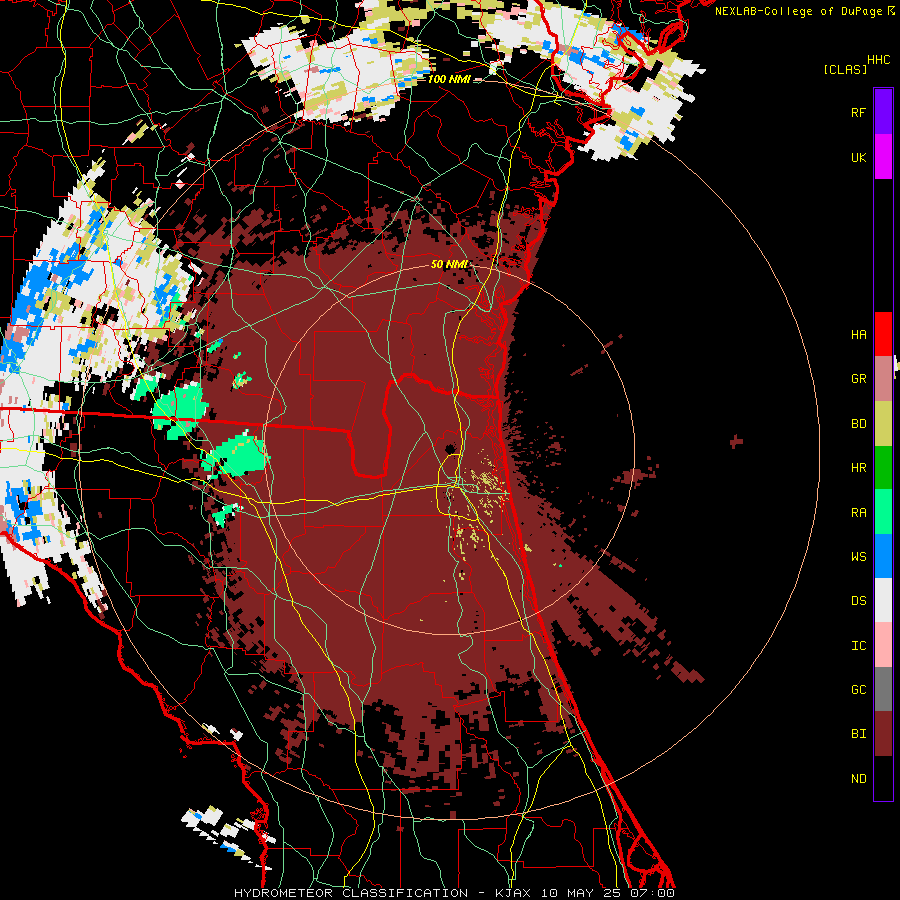Viewport: 900px width, 900px height.
Task: Click the BI legend label
Action: (x=858, y=734)
